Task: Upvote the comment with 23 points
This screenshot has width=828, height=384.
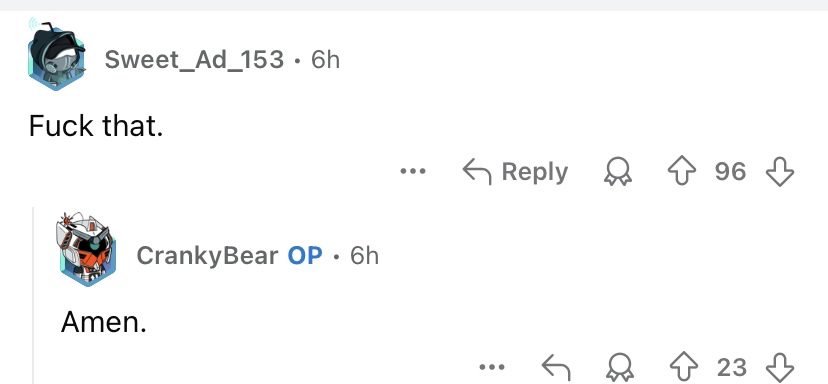Action: pyautogui.click(x=684, y=367)
